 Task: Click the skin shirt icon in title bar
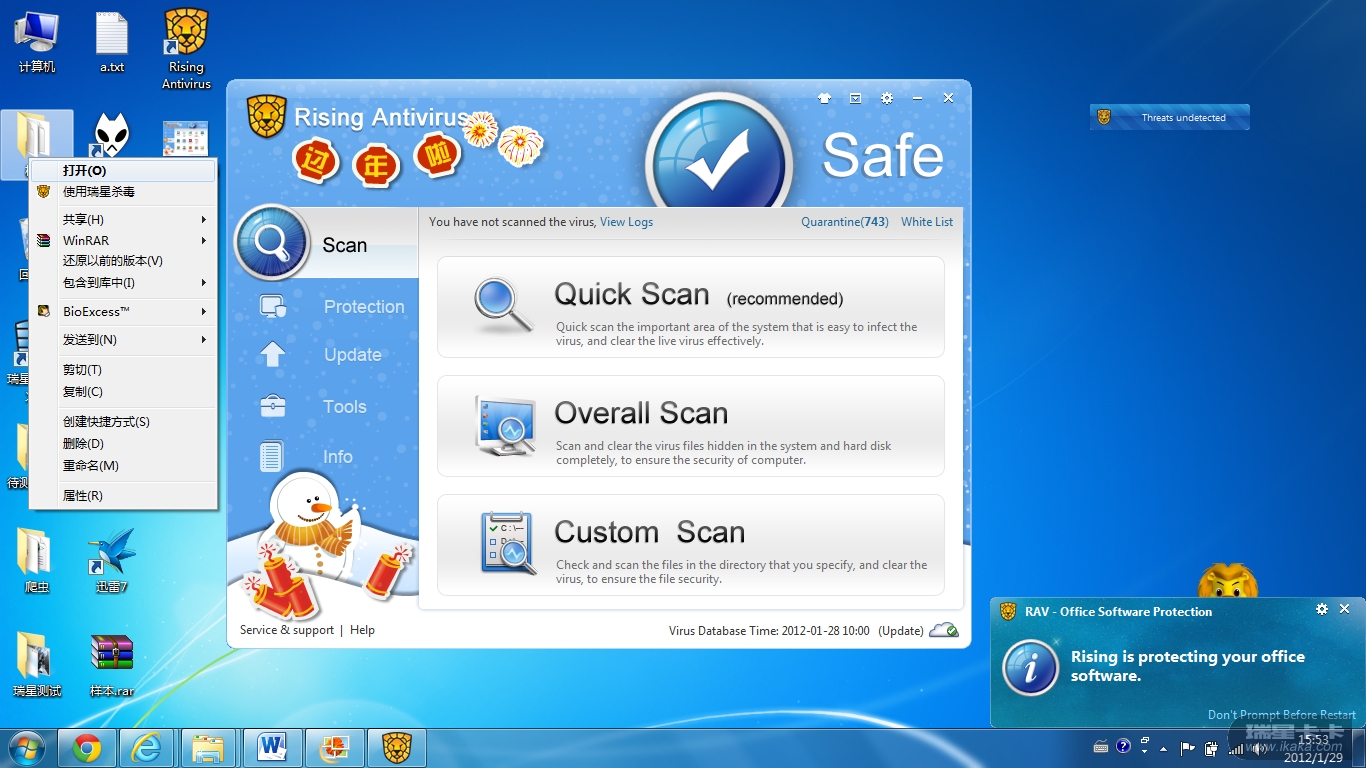point(824,98)
